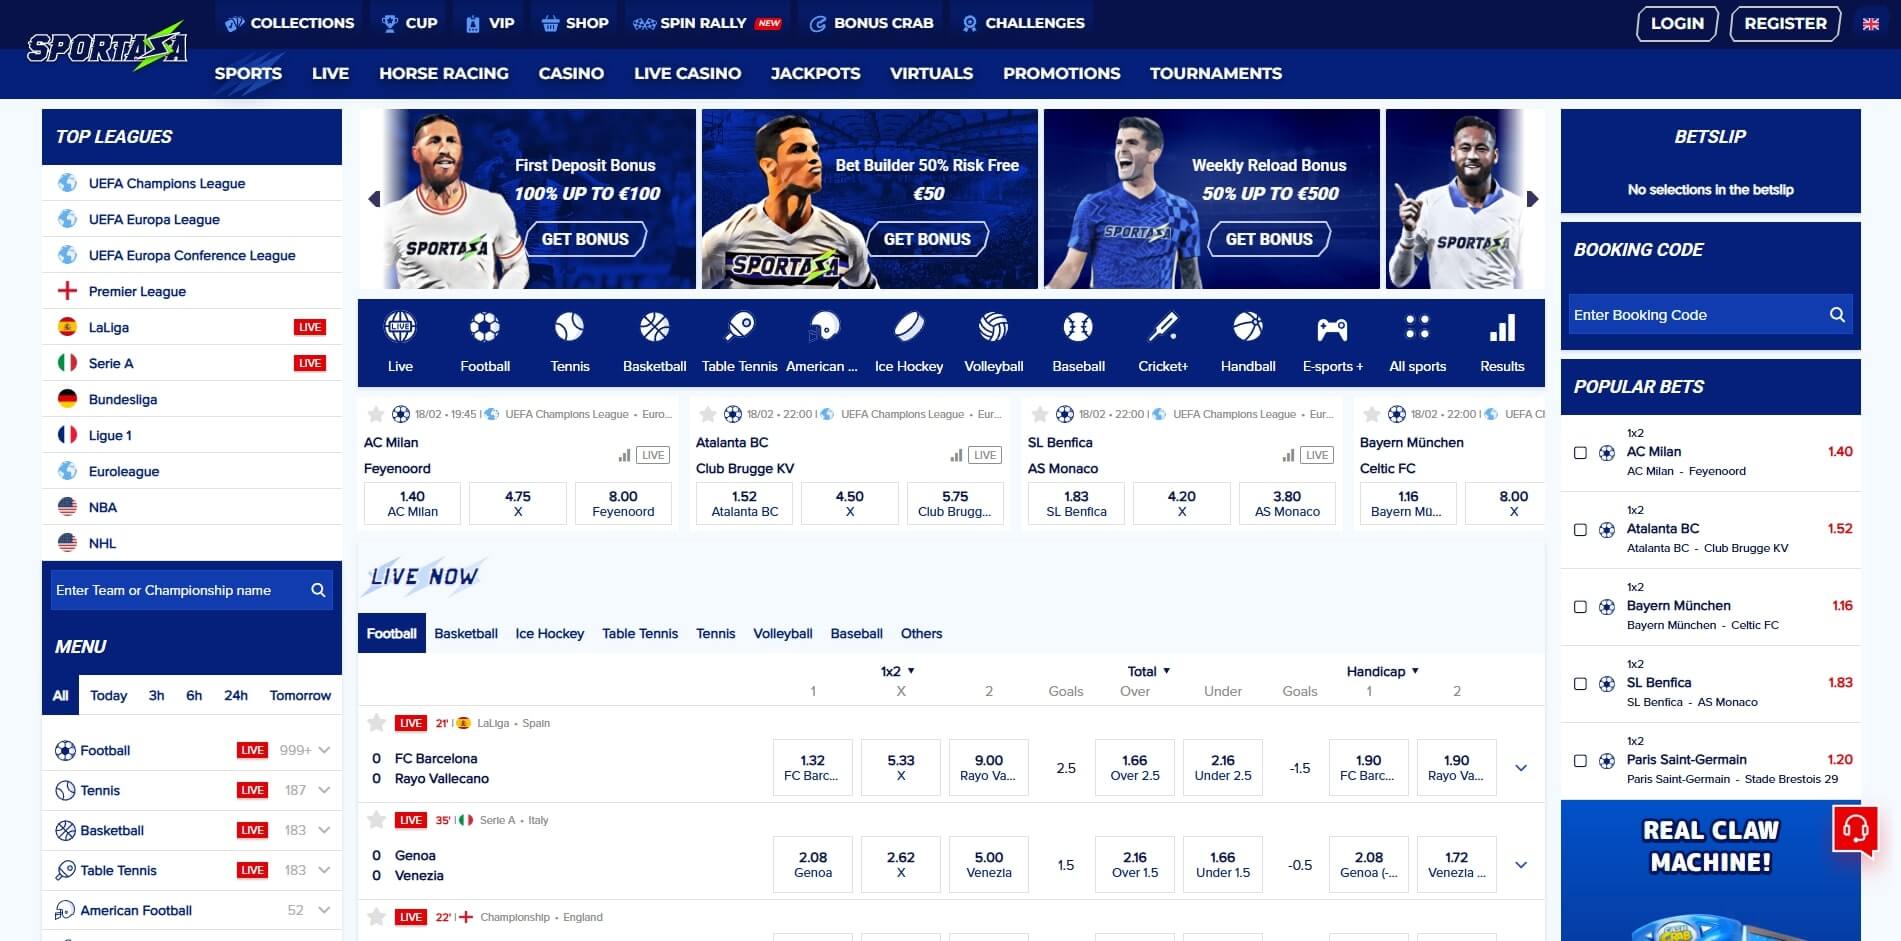Open the Handicap market dropdown
This screenshot has width=1901, height=941.
(1383, 671)
